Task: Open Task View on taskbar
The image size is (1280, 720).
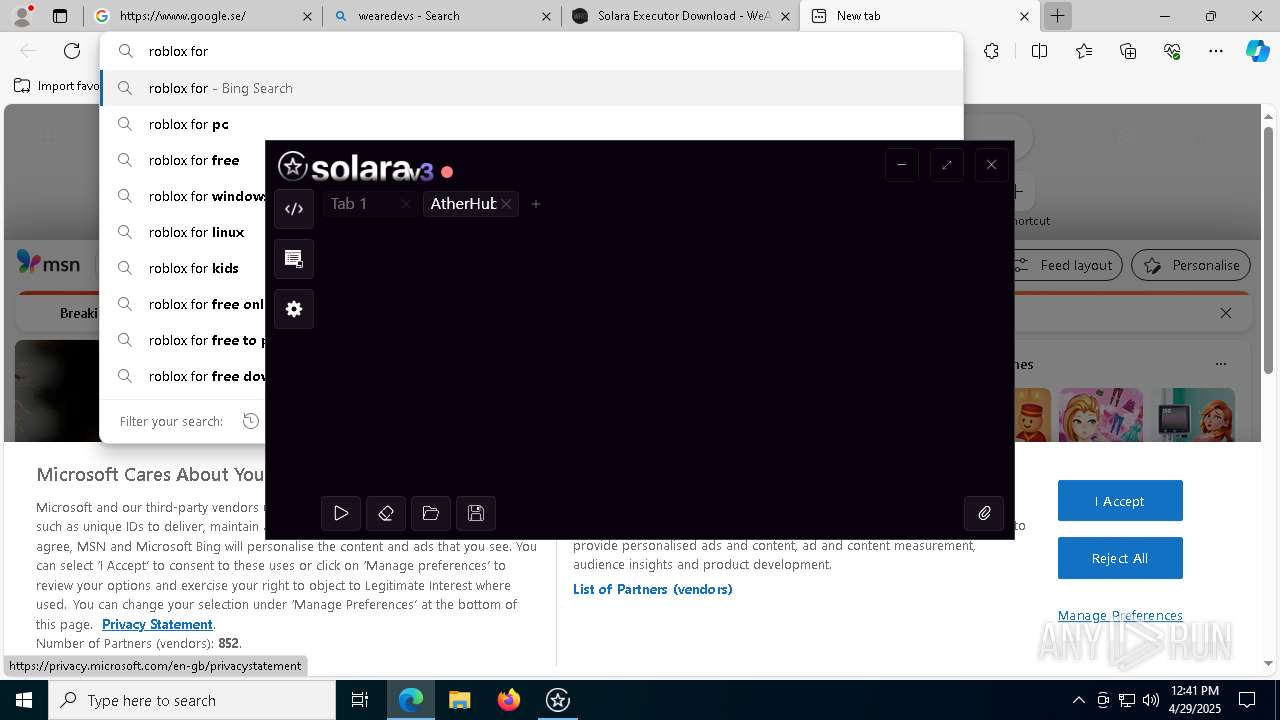Action: [x=360, y=700]
